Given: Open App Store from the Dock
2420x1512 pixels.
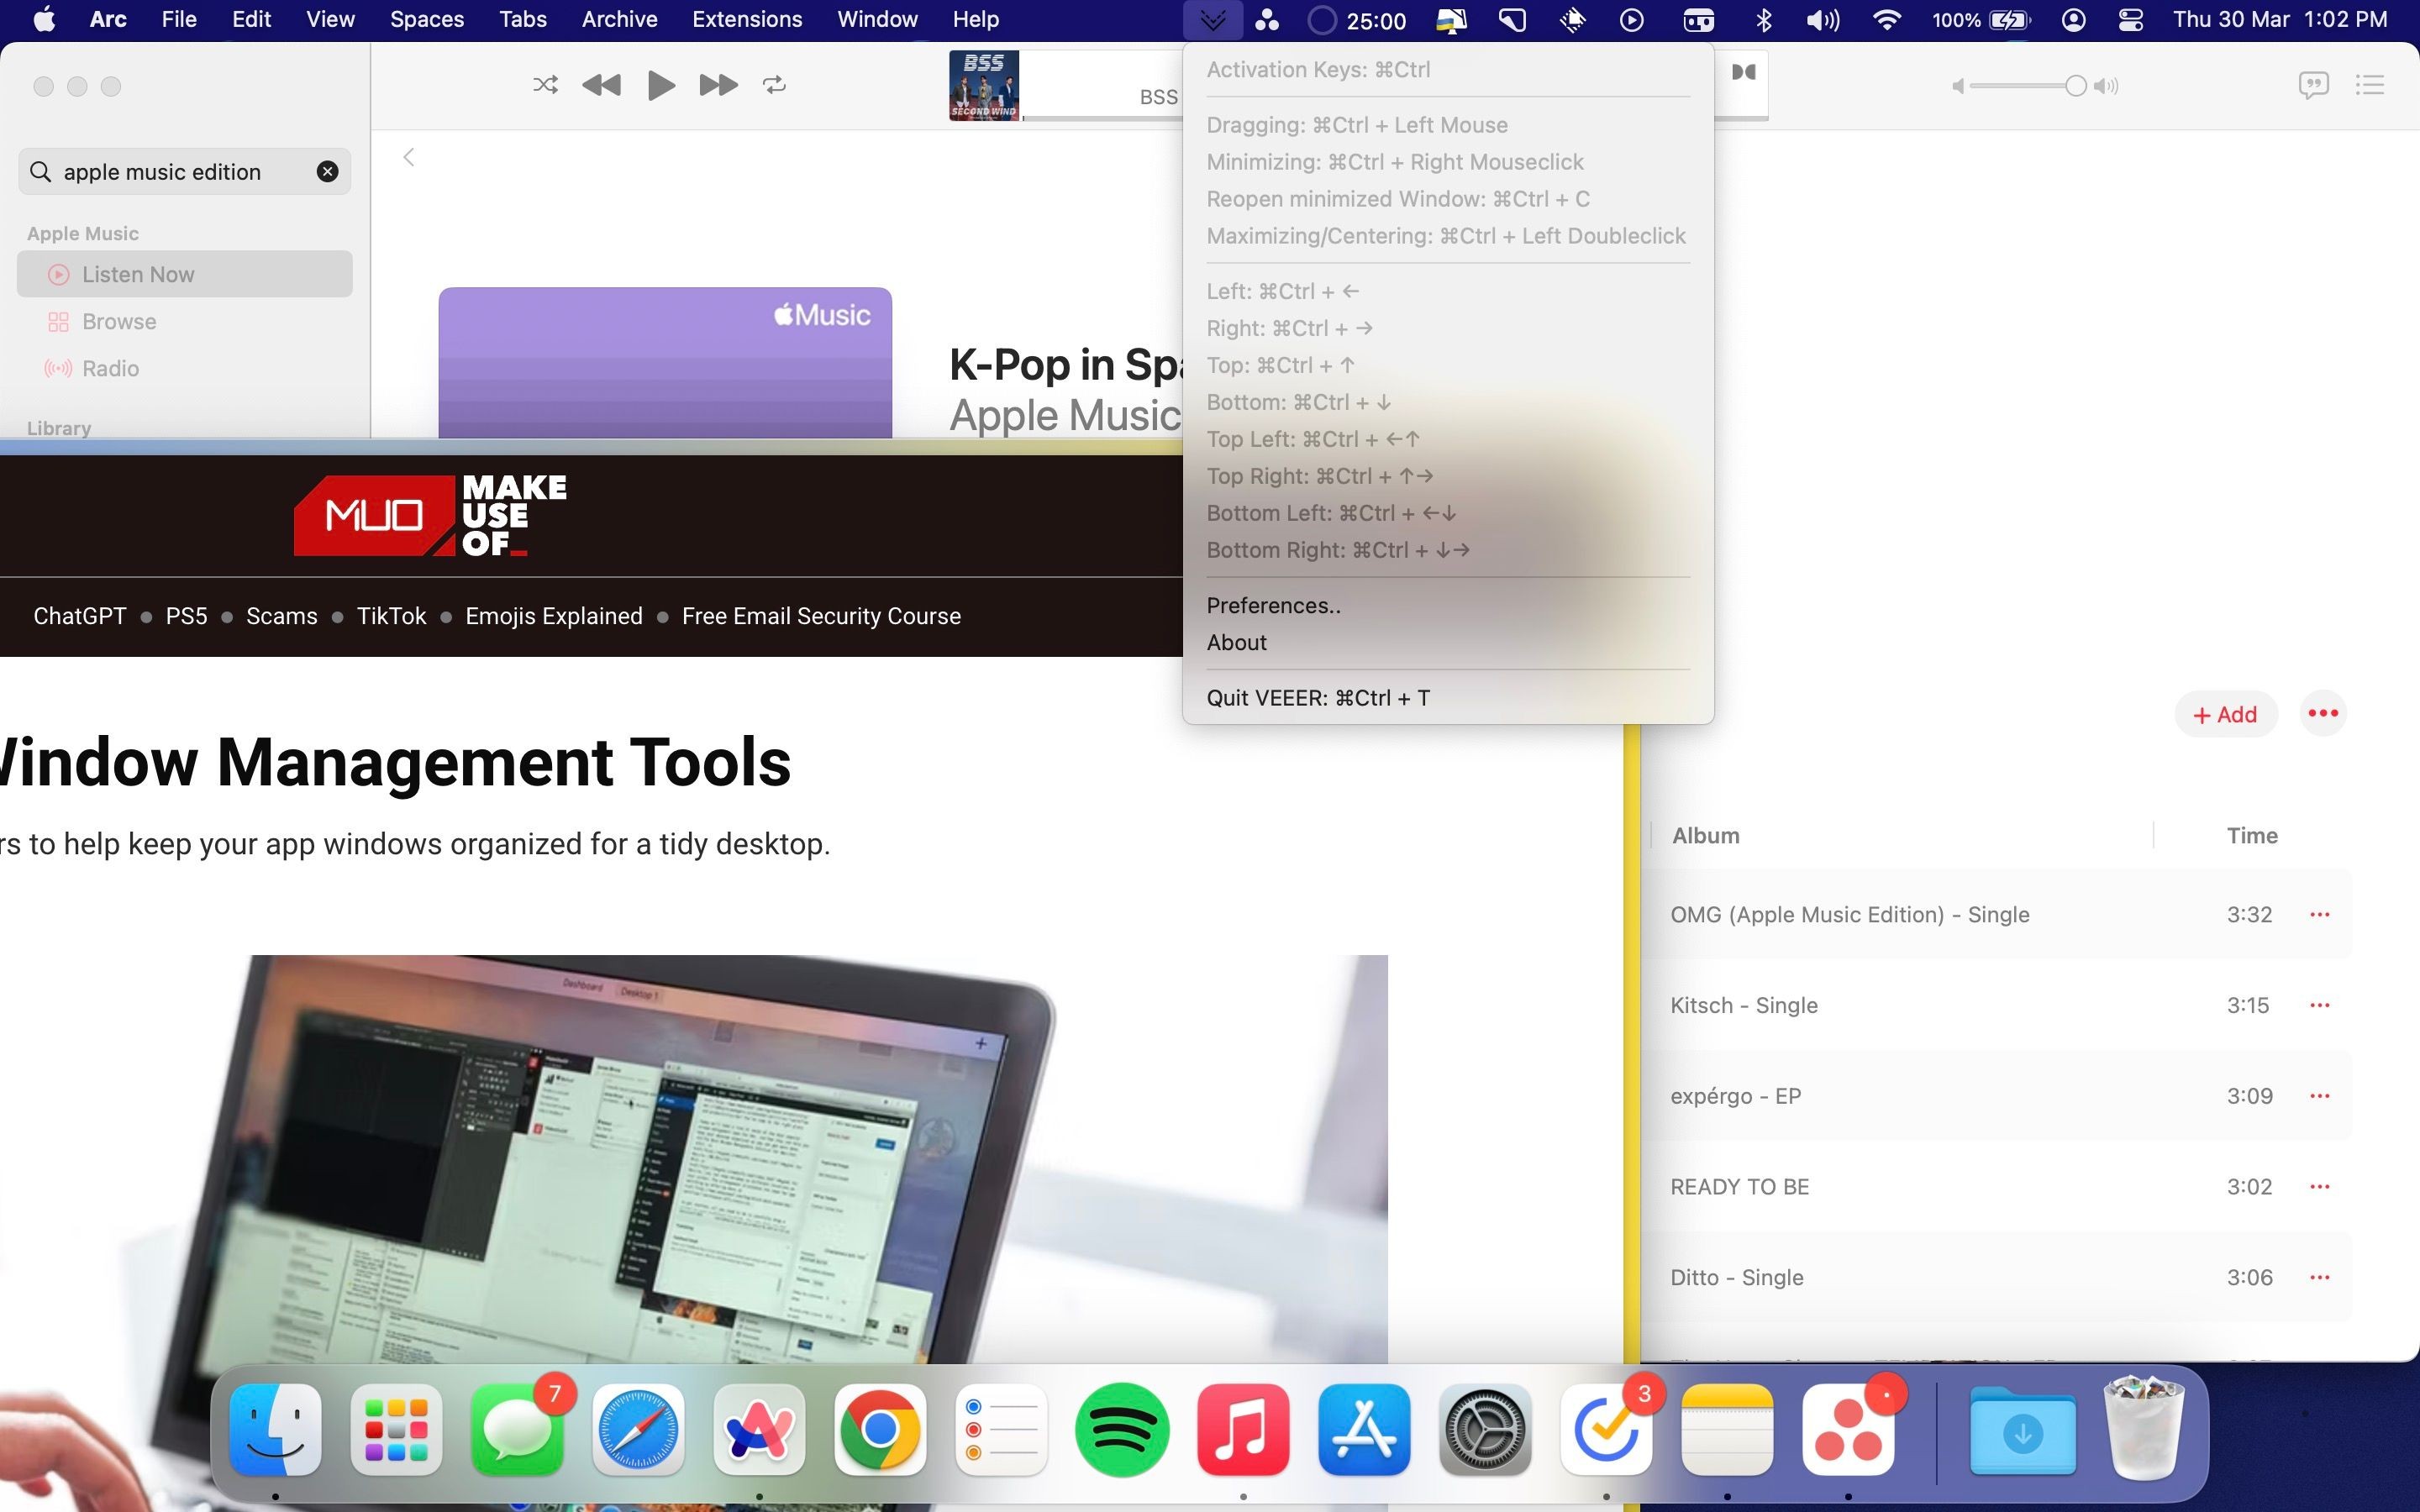Looking at the screenshot, I should 1364,1430.
